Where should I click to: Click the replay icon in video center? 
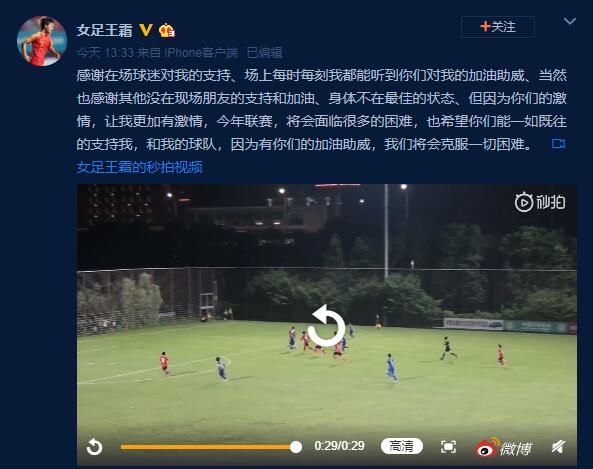coord(326,326)
